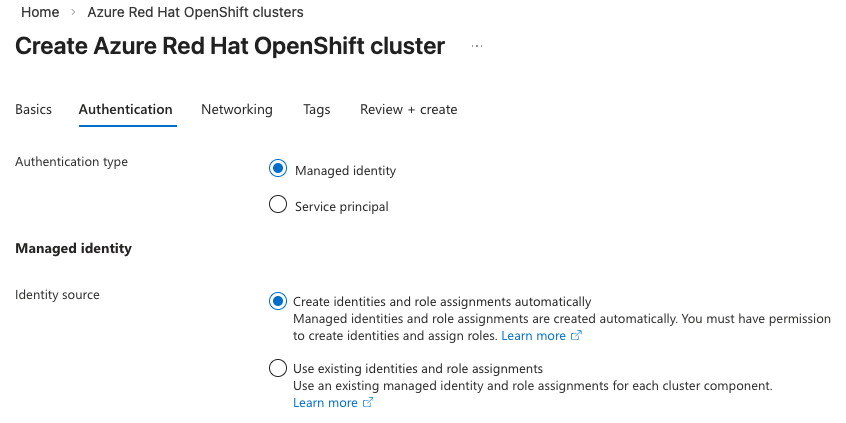
Task: Go to the Networking tab
Action: 237,110
